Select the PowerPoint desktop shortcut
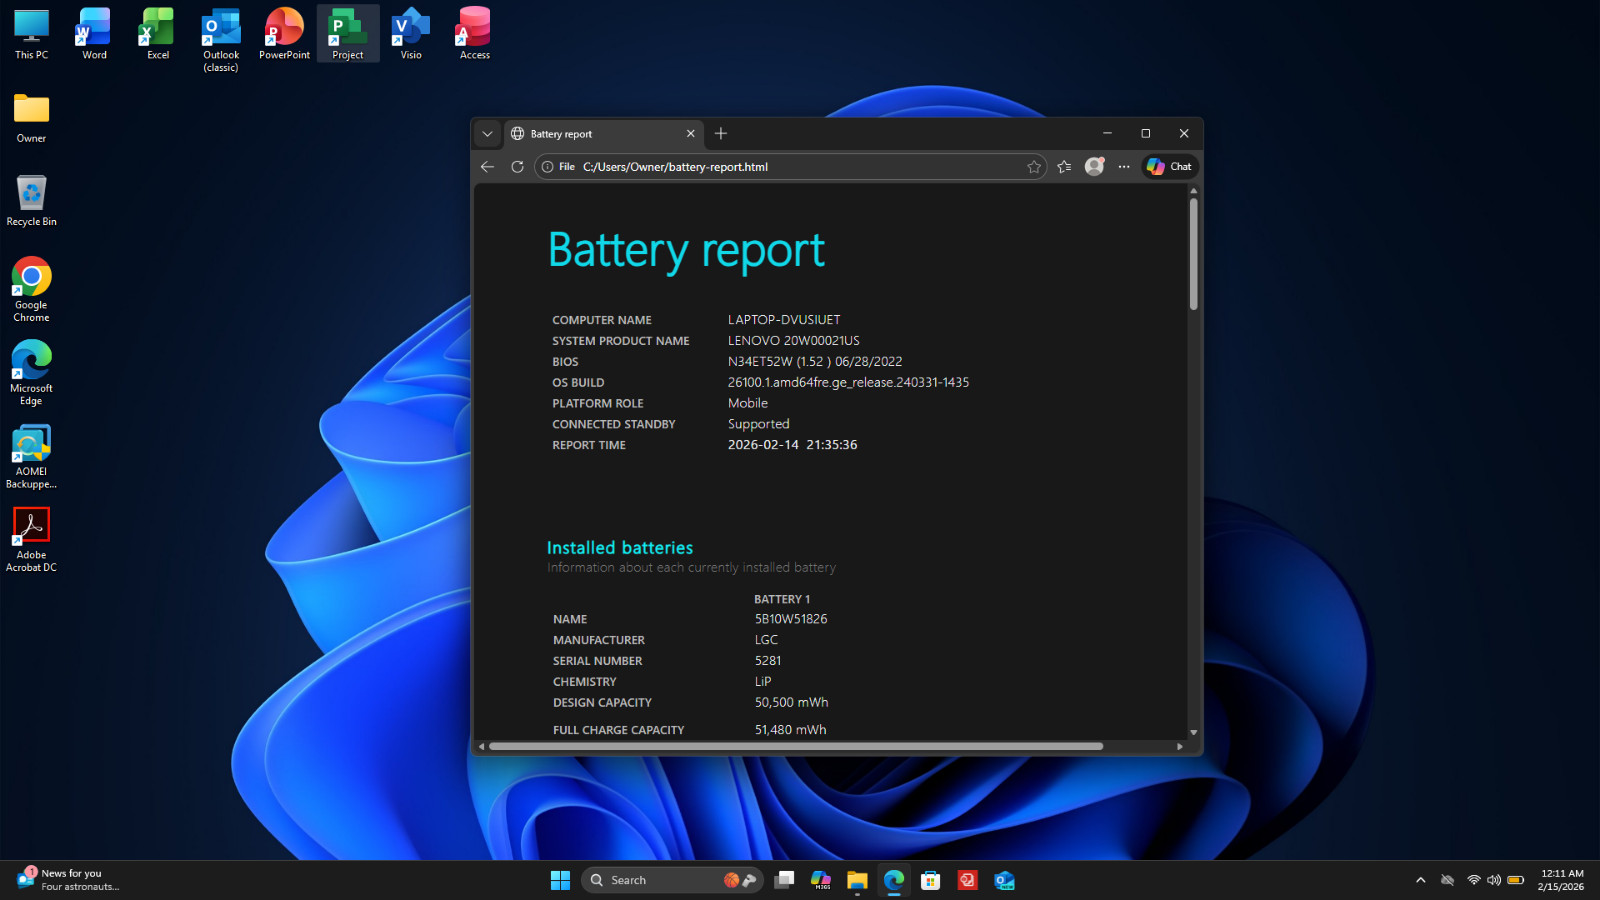The height and width of the screenshot is (900, 1600). click(284, 34)
